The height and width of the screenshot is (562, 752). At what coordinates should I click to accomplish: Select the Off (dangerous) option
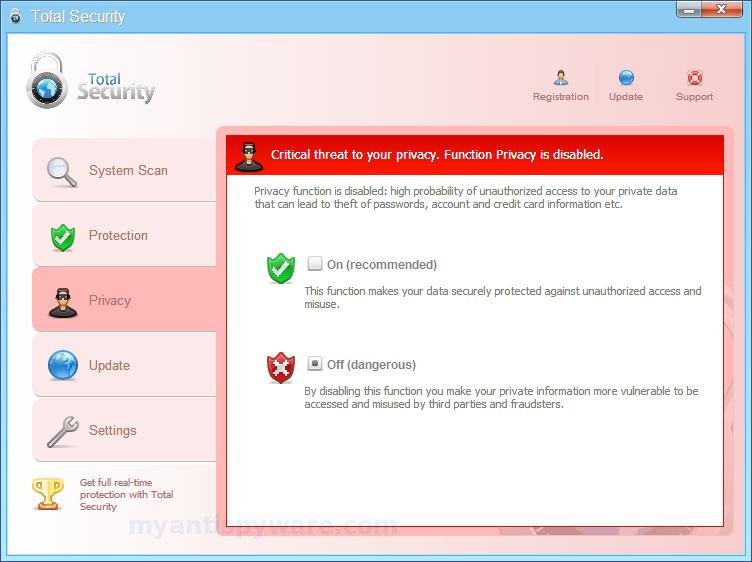pos(315,363)
